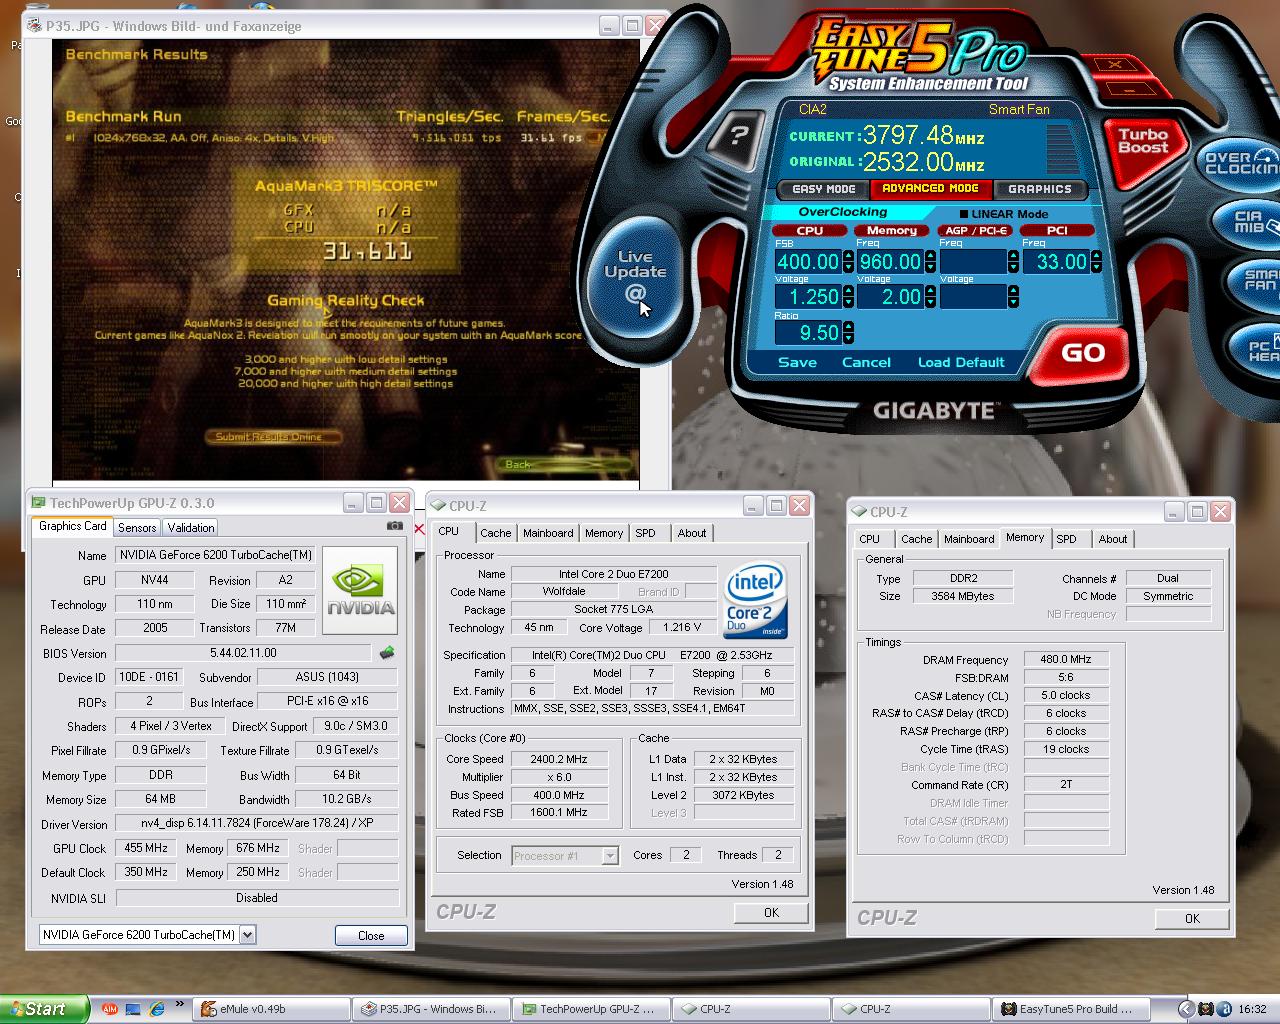The width and height of the screenshot is (1280, 1024).
Task: Click Submit Results Online in AquaMark image
Action: click(272, 436)
